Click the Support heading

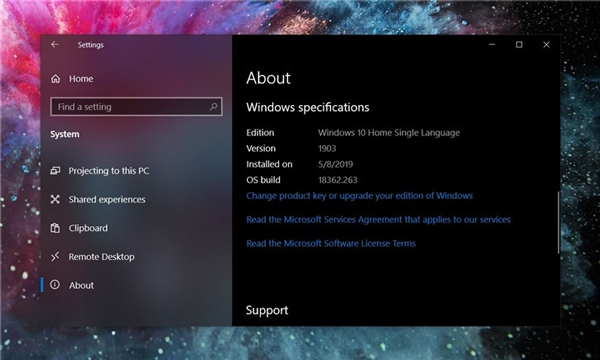pos(267,310)
